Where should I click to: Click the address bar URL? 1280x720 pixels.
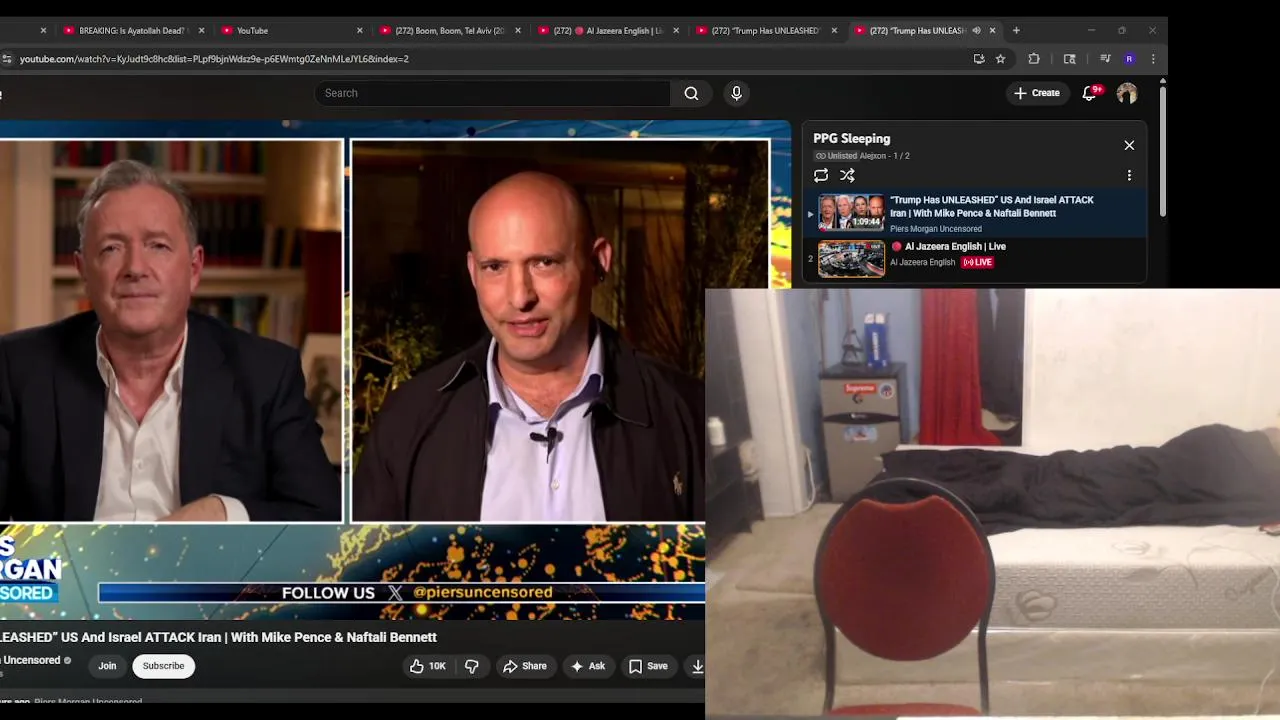tap(214, 59)
